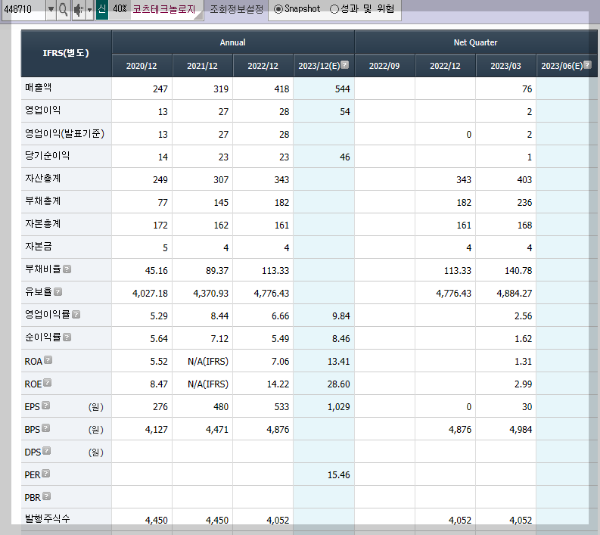600x535 pixels.
Task: Click the 2023/03 quarter column header
Action: click(x=505, y=66)
